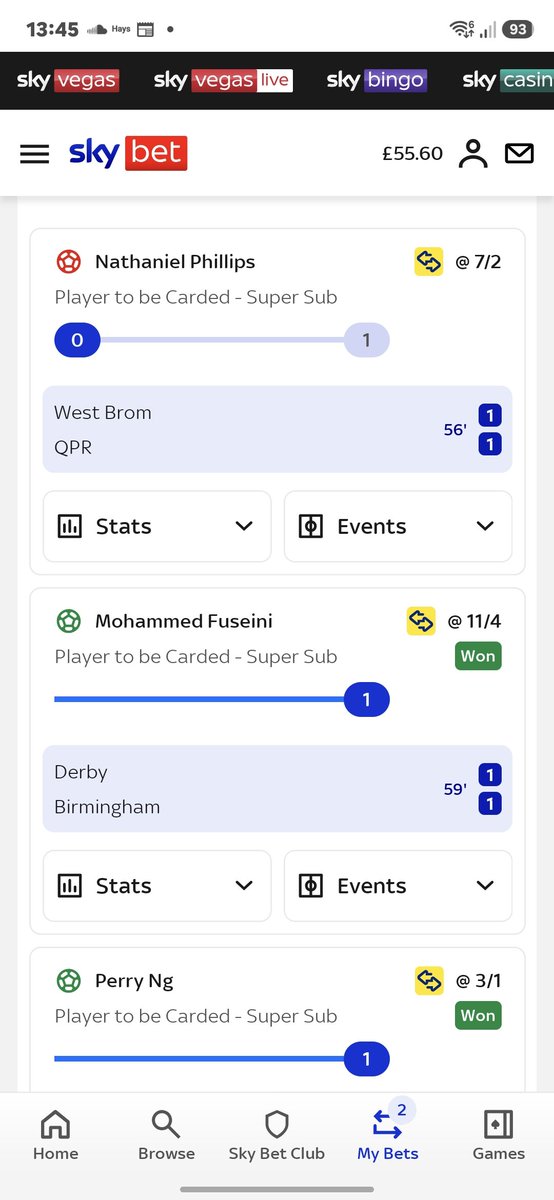Image resolution: width=554 pixels, height=1200 pixels.
Task: Tap the Super Sub icon beside Nathaniel Phillips
Action: point(428,262)
